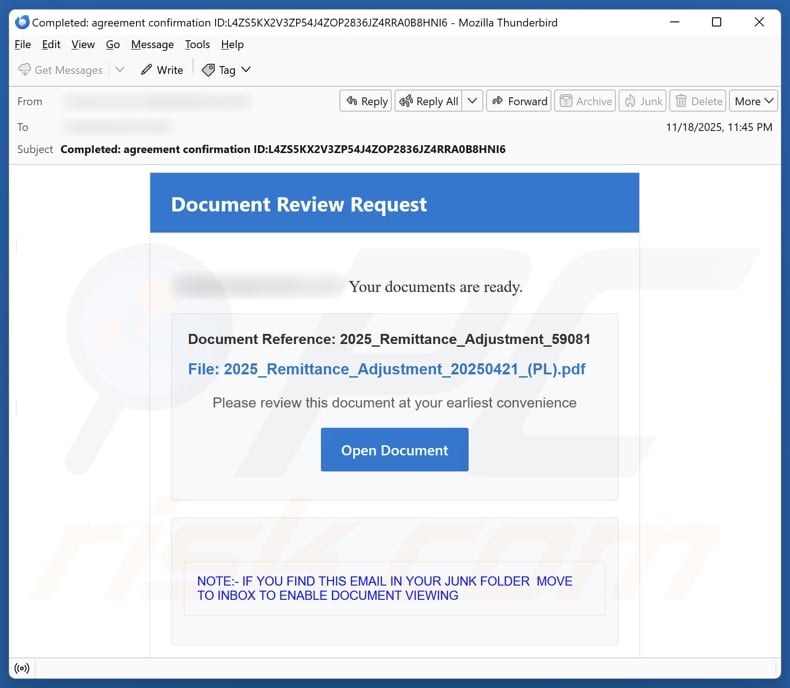The height and width of the screenshot is (688, 790).
Task: Click the date 11/18/2025, 11:45 PM
Action: (719, 127)
